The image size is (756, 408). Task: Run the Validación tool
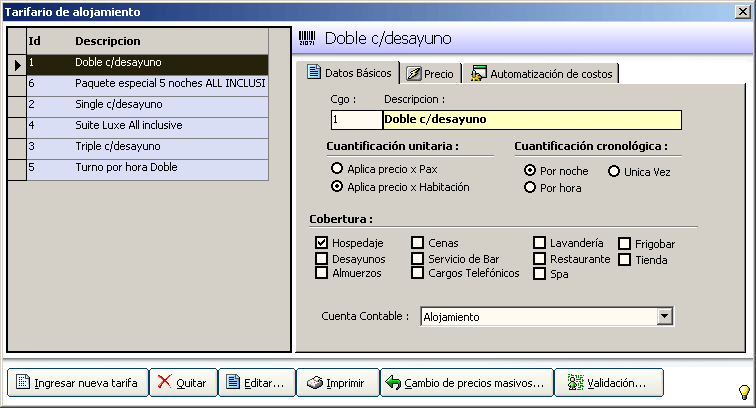607,383
